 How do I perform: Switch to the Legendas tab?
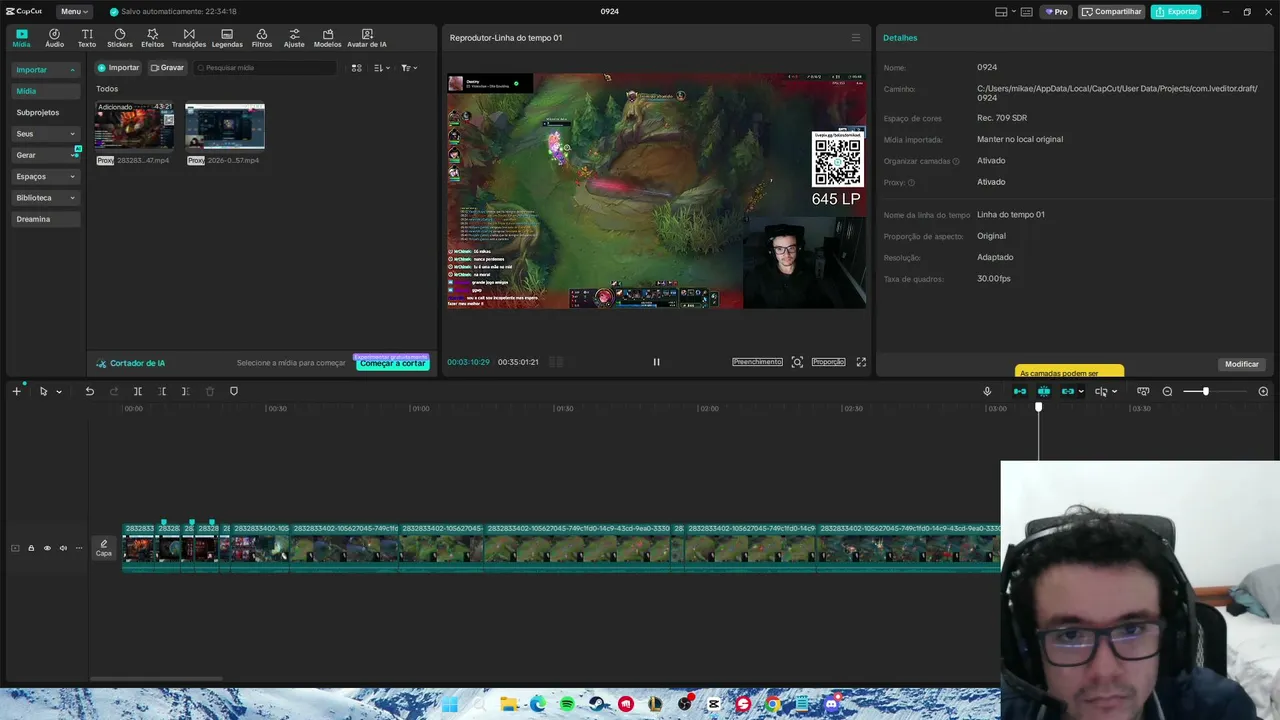pyautogui.click(x=227, y=38)
